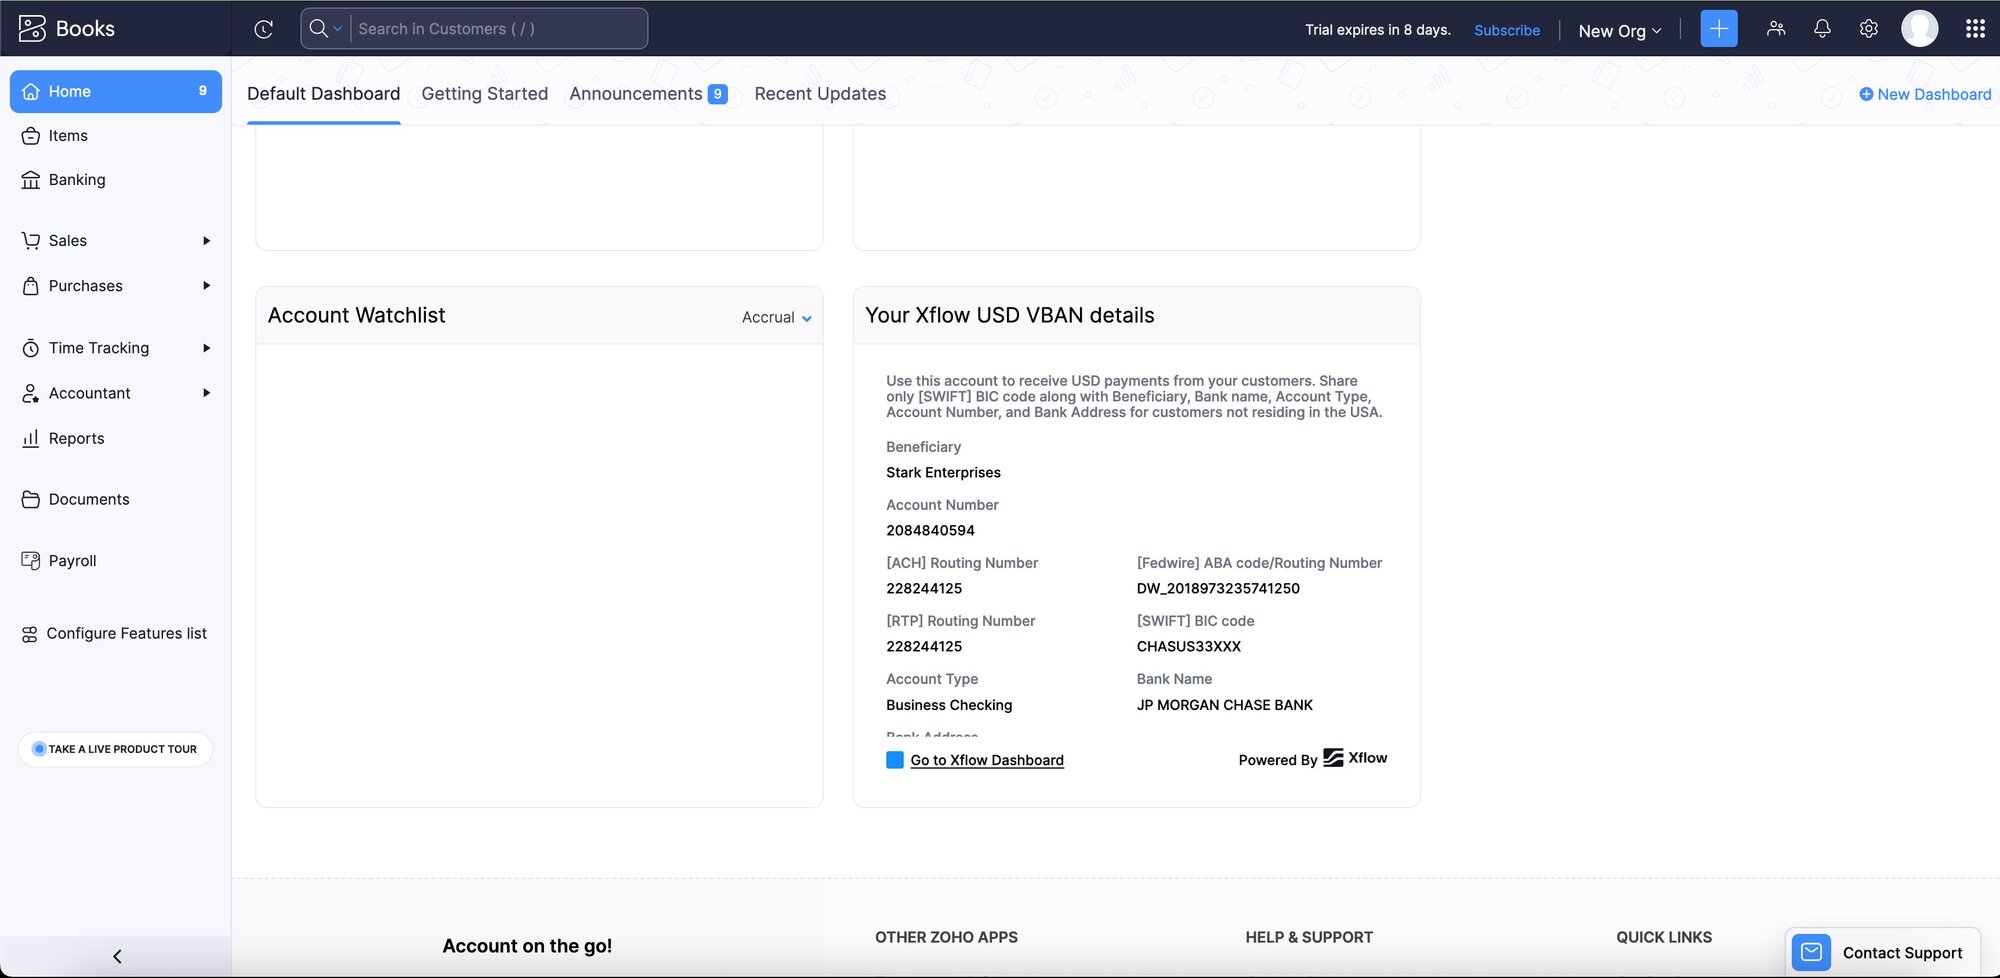Open the settings gear icon
The image size is (2000, 978).
coord(1868,29)
